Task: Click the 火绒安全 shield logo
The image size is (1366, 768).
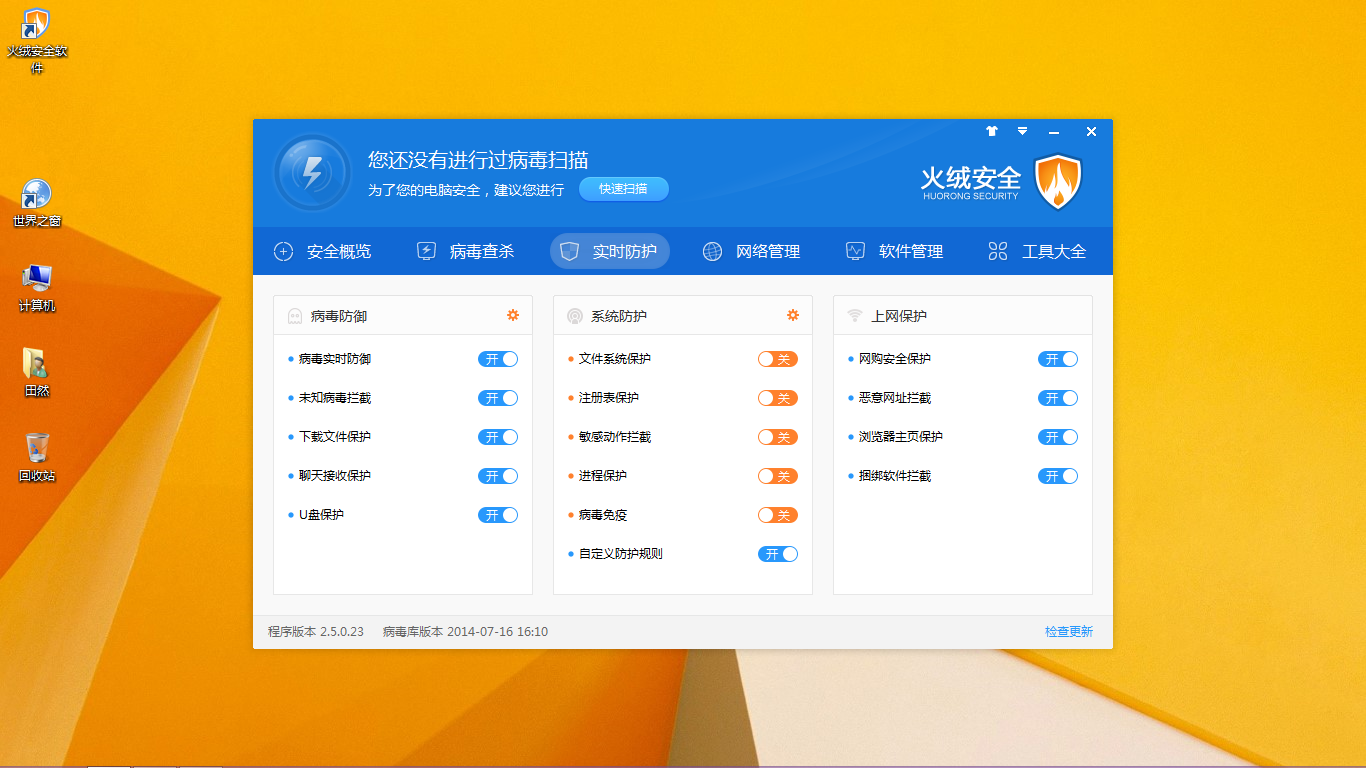Action: [1057, 182]
